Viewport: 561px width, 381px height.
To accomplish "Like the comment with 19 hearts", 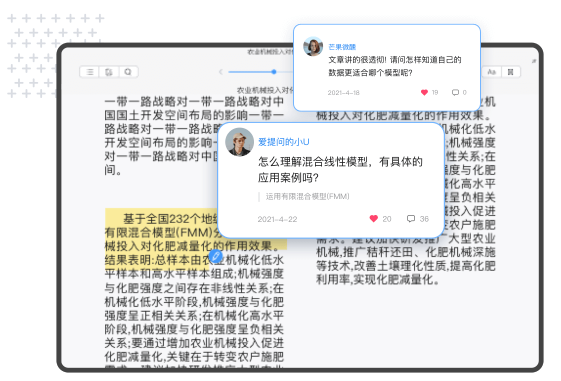I will click(424, 92).
